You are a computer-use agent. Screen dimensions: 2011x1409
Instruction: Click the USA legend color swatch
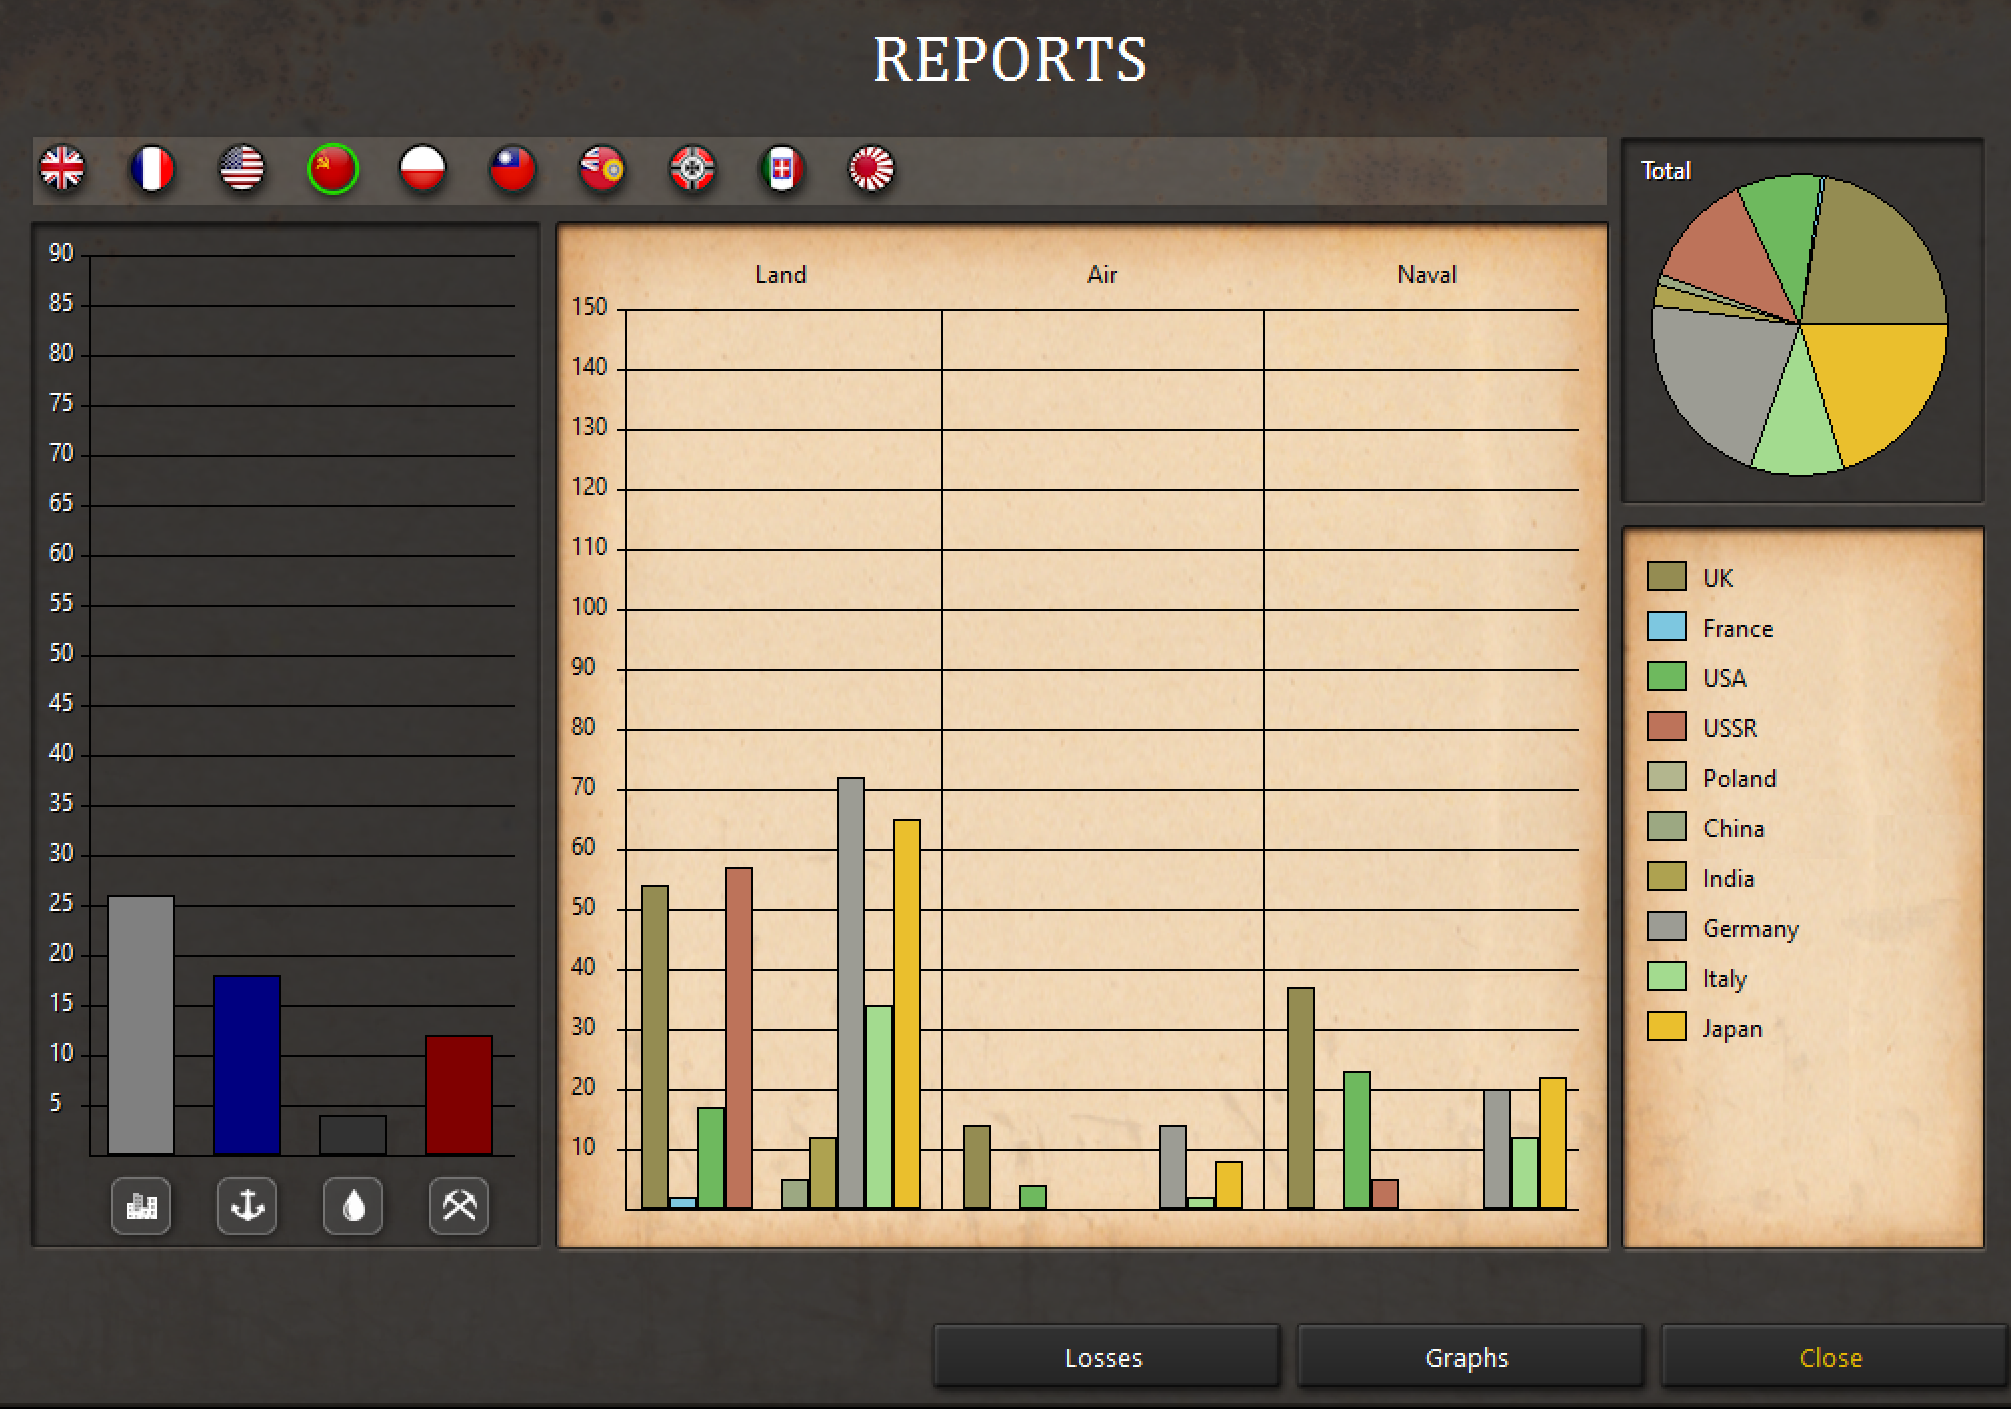[1666, 677]
